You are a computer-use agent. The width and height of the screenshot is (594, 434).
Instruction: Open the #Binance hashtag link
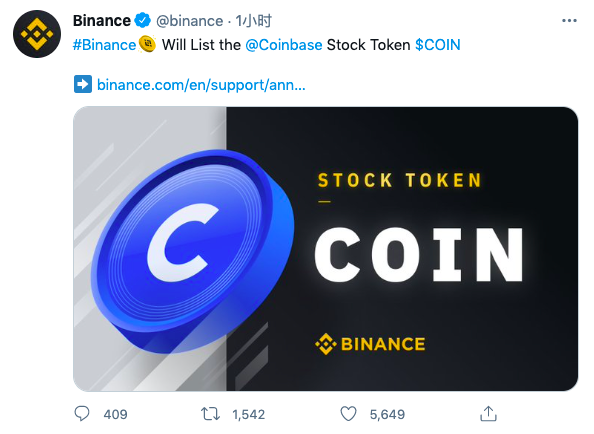coord(104,45)
